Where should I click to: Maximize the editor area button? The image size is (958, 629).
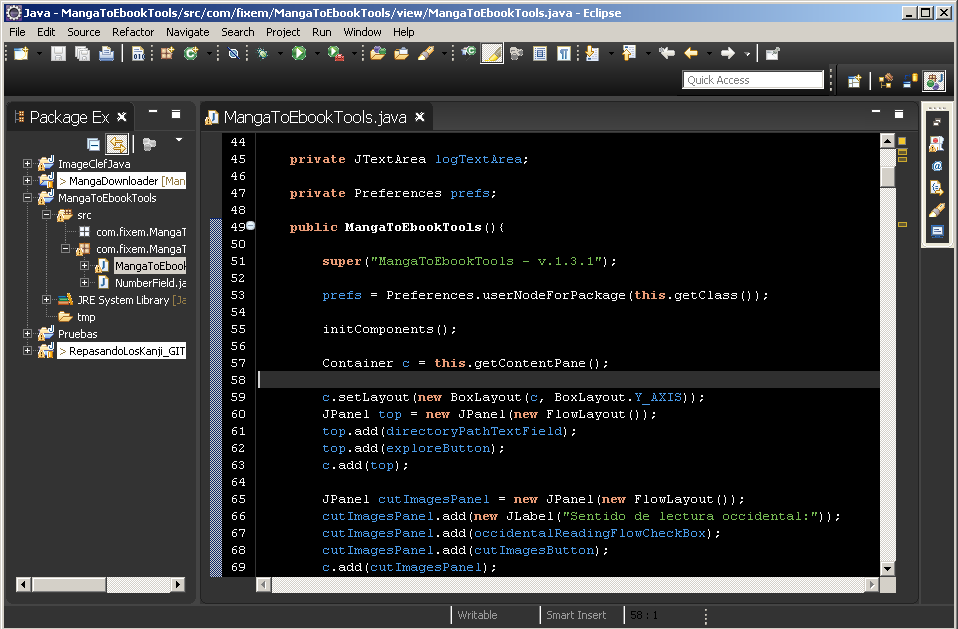pos(899,114)
